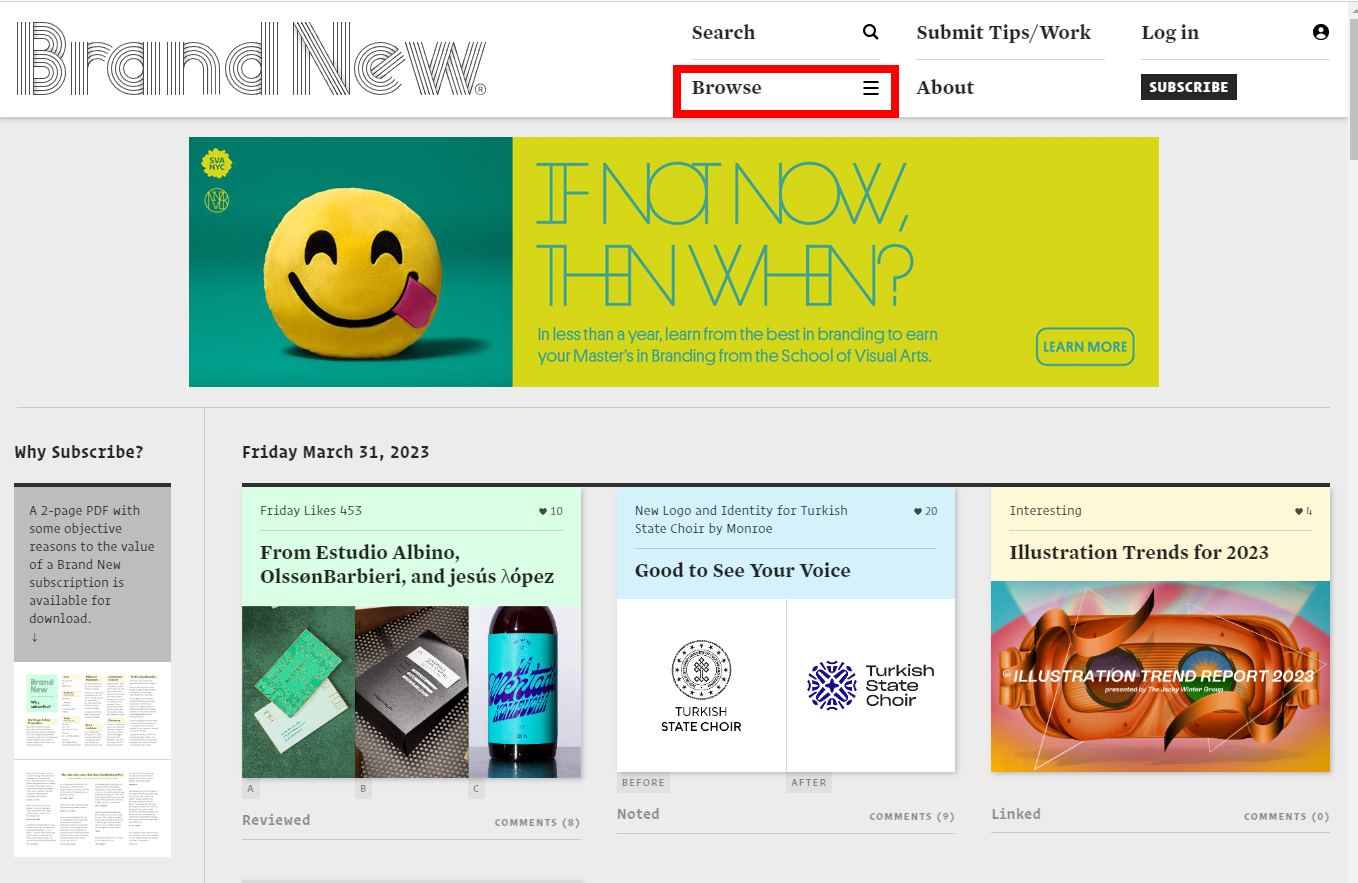Like the Illustration Trends heart icon

[x=1299, y=511]
